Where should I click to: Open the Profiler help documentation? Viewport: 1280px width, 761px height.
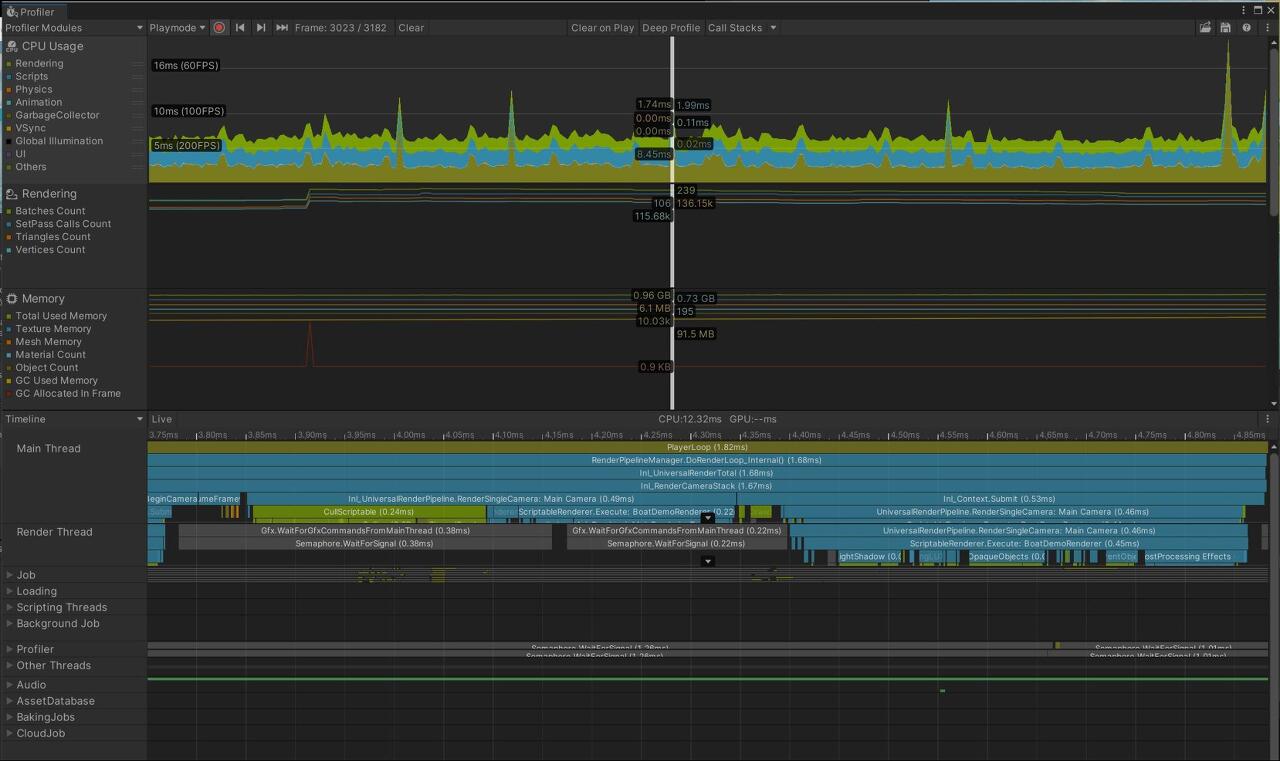[1246, 28]
